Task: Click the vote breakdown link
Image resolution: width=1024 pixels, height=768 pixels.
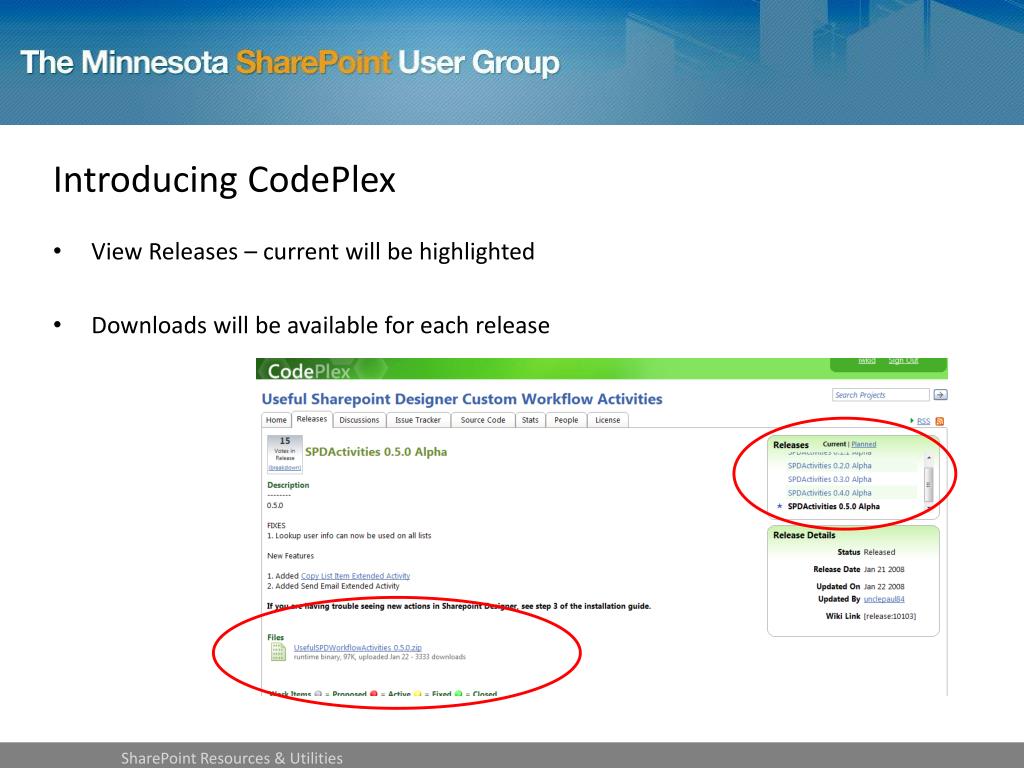Action: [x=285, y=468]
